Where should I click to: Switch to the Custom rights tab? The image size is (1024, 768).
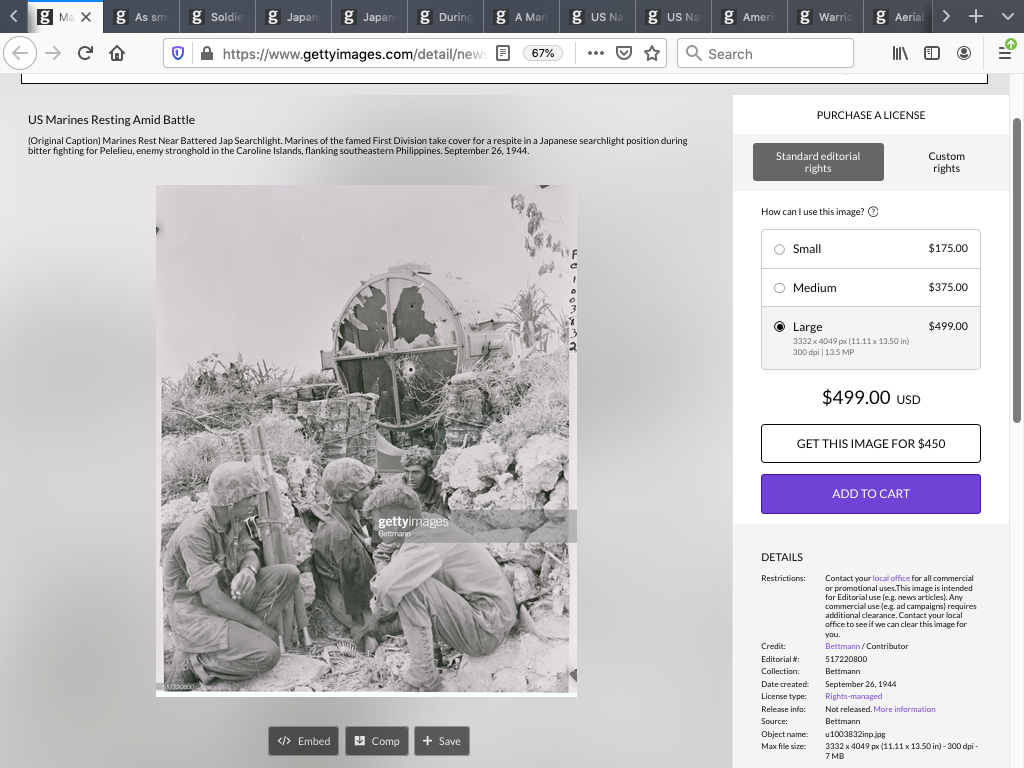(946, 162)
